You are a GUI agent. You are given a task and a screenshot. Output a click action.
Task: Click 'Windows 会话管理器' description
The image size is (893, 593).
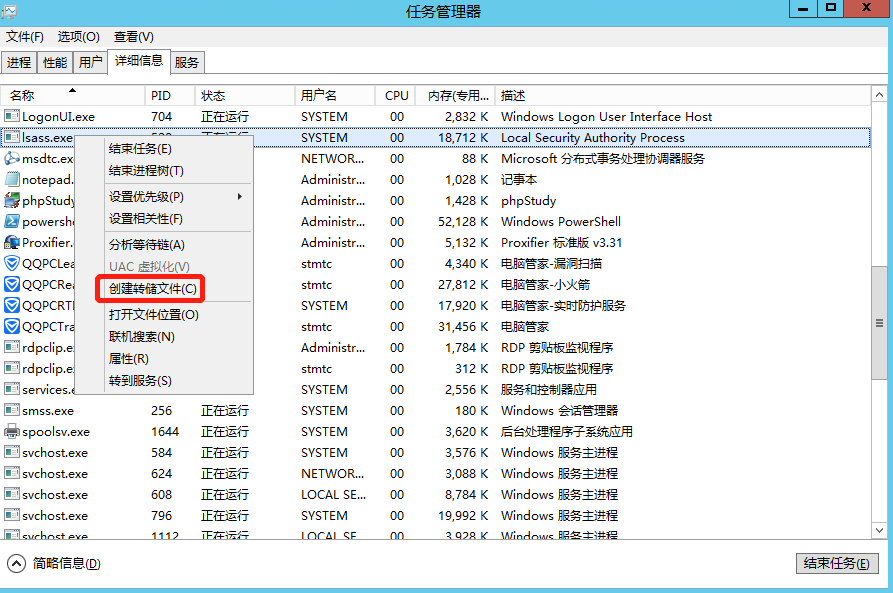pos(559,410)
